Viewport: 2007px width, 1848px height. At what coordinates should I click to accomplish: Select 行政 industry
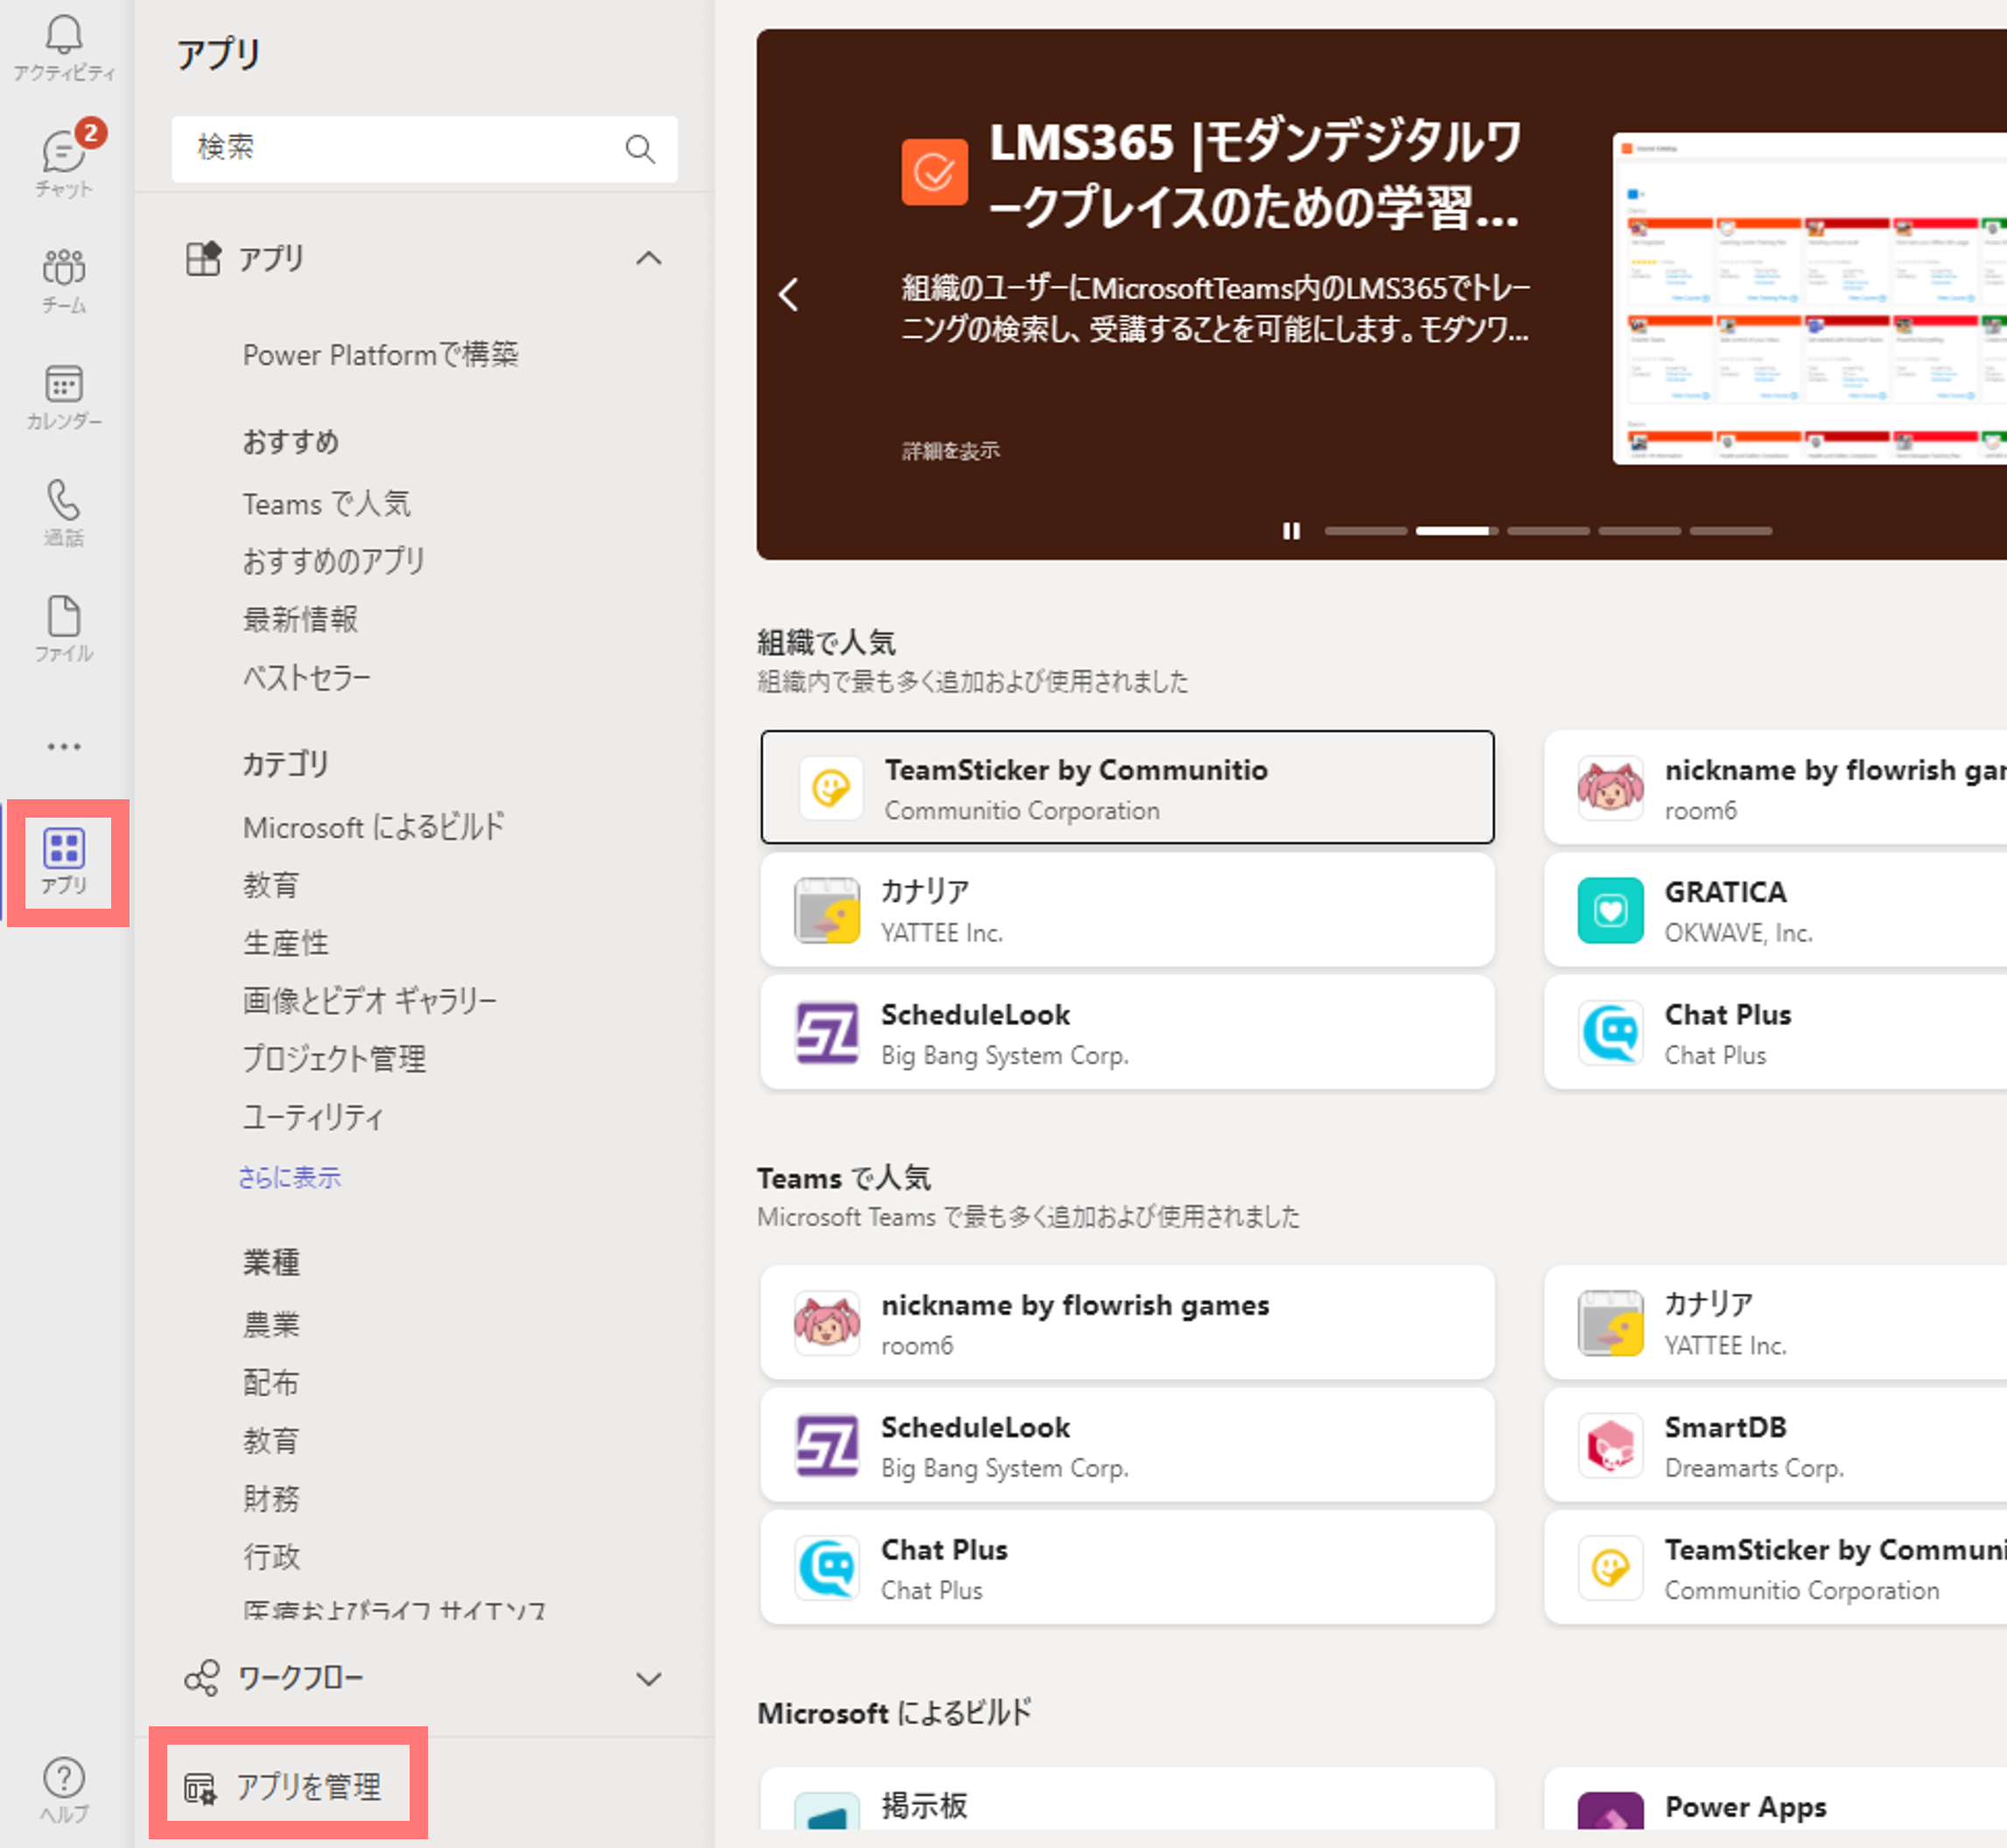271,1556
